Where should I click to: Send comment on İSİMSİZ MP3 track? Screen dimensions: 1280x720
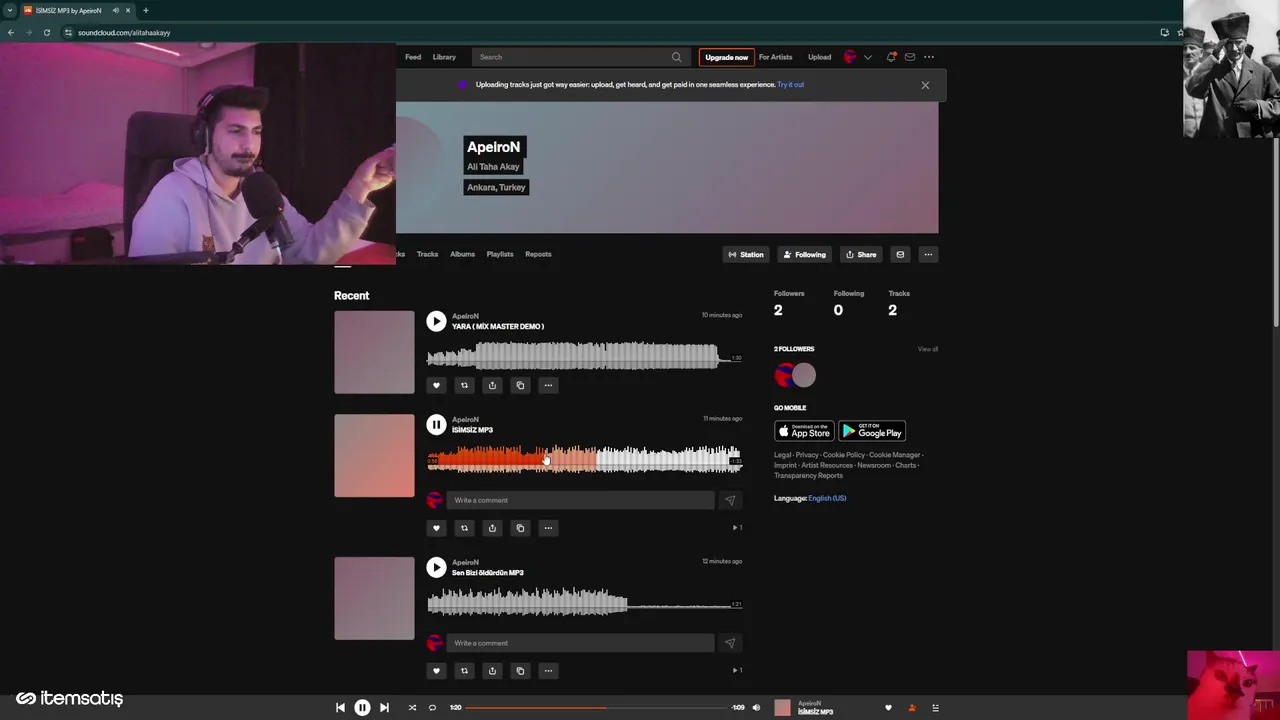click(730, 500)
